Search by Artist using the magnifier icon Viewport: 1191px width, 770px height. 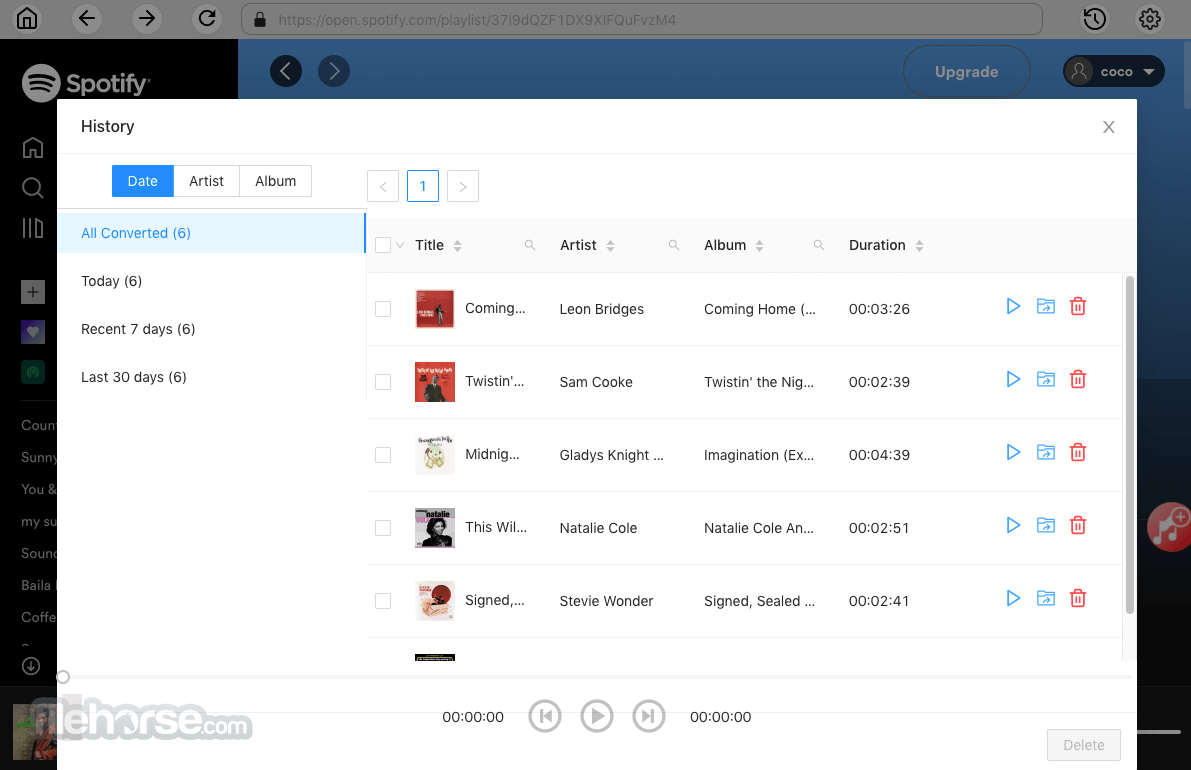(x=674, y=245)
